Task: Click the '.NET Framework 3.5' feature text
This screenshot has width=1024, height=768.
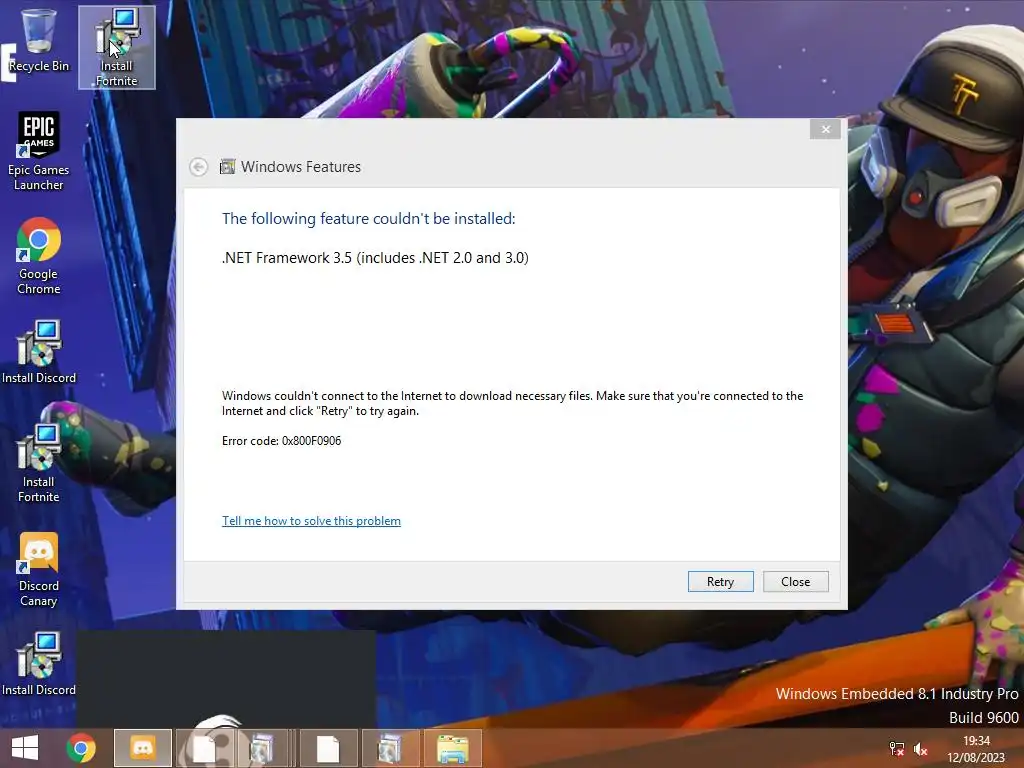Action: [375, 258]
